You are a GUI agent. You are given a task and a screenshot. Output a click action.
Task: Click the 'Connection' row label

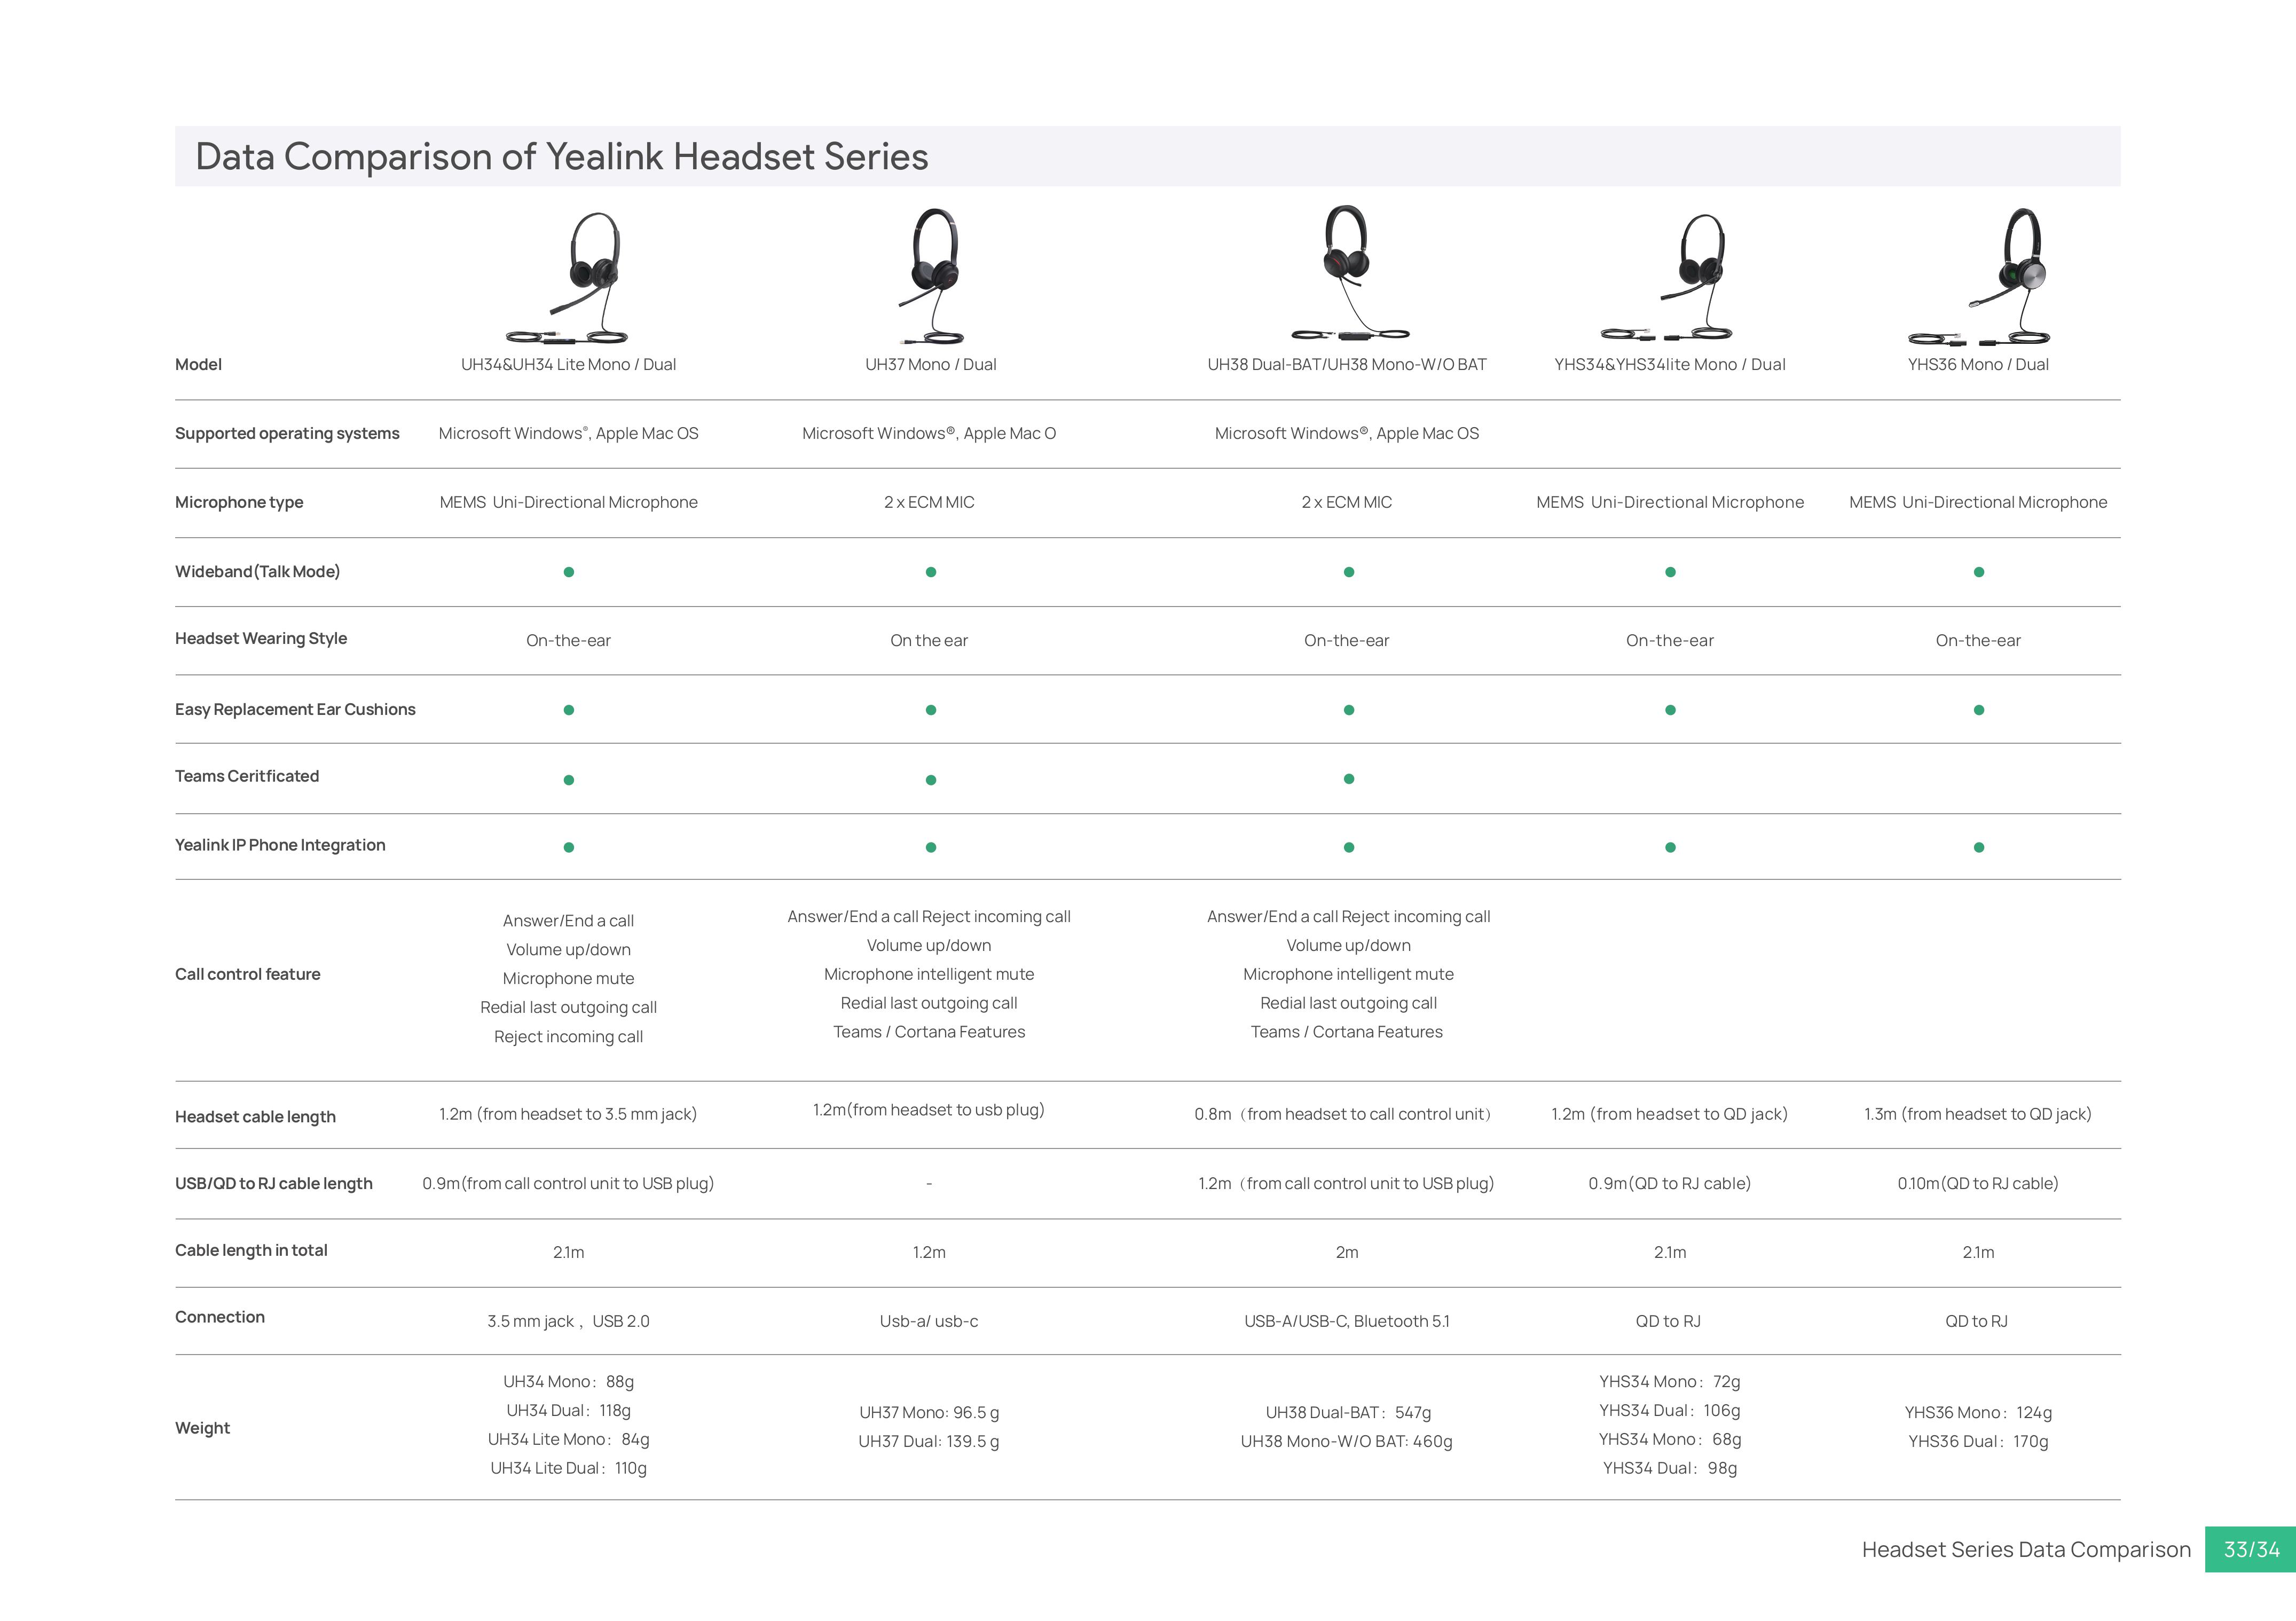coord(220,1318)
